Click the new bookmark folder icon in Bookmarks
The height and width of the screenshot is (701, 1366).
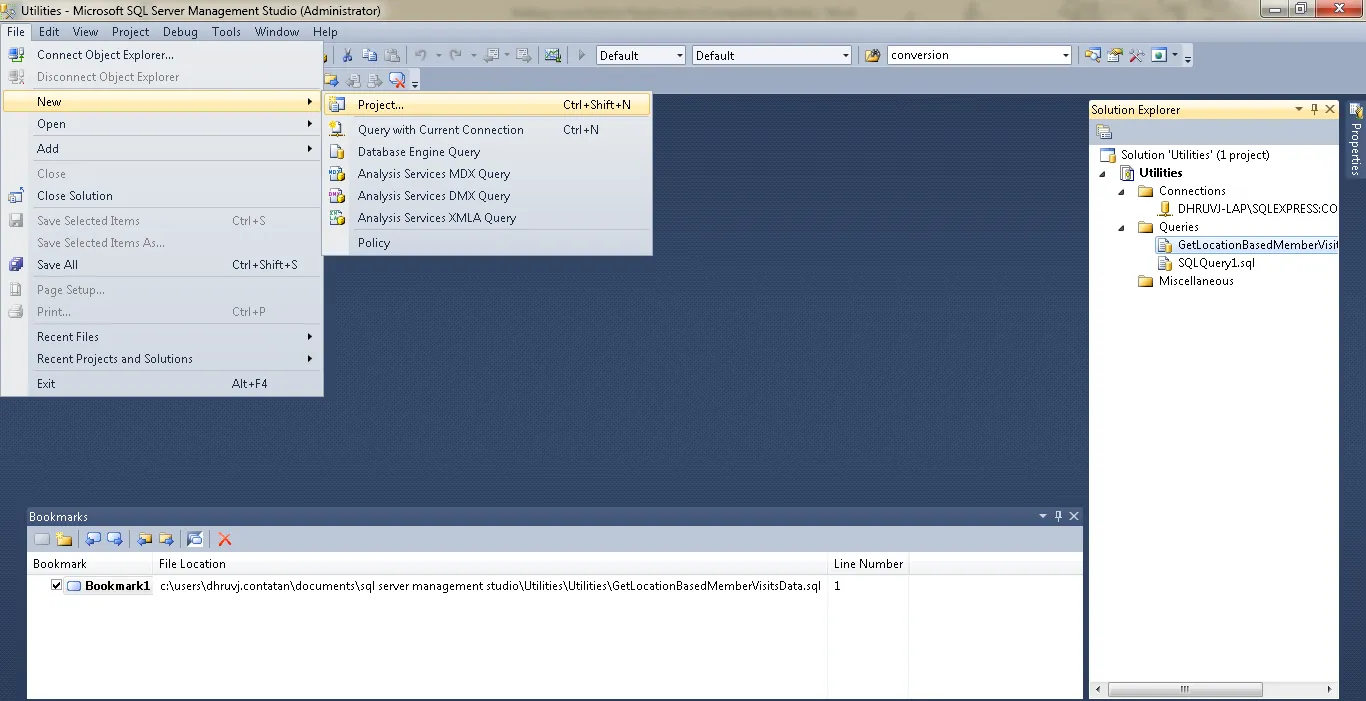[x=64, y=539]
